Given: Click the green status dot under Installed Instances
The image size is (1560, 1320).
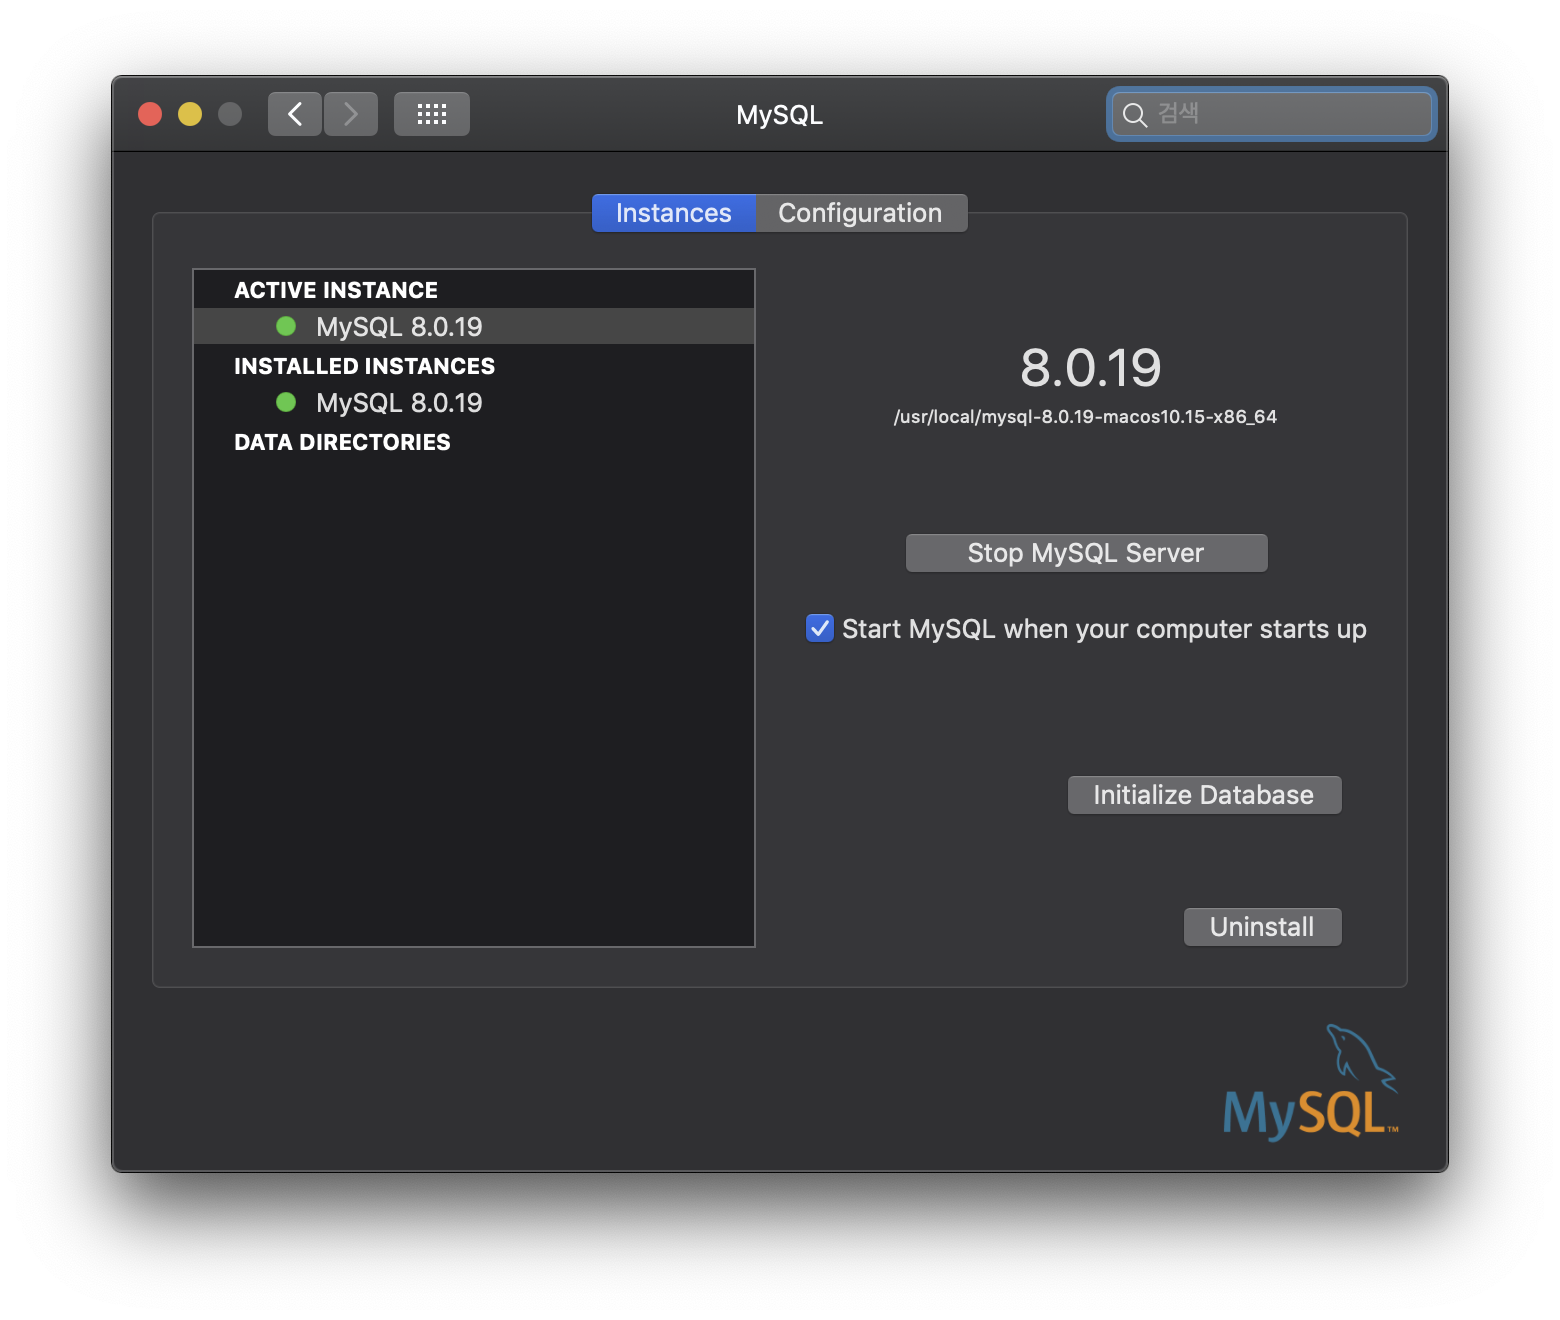Looking at the screenshot, I should [286, 402].
